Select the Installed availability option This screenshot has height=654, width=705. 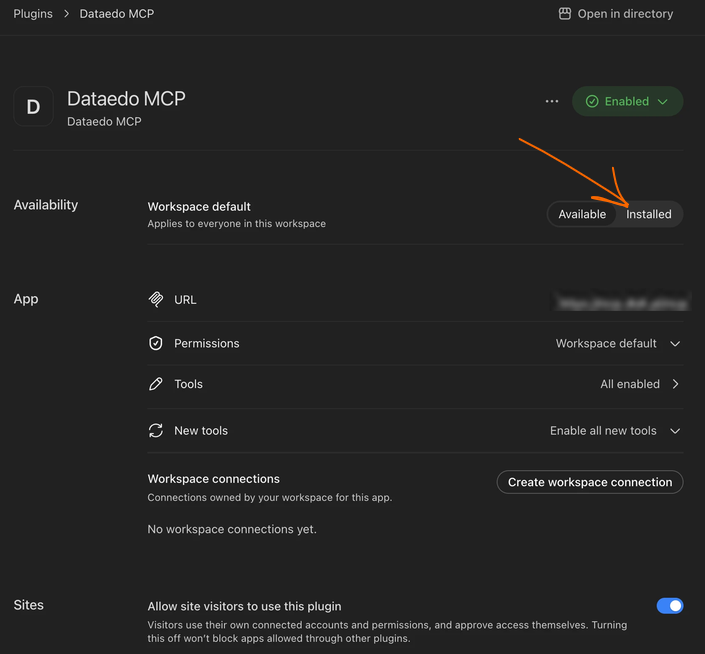pos(649,214)
